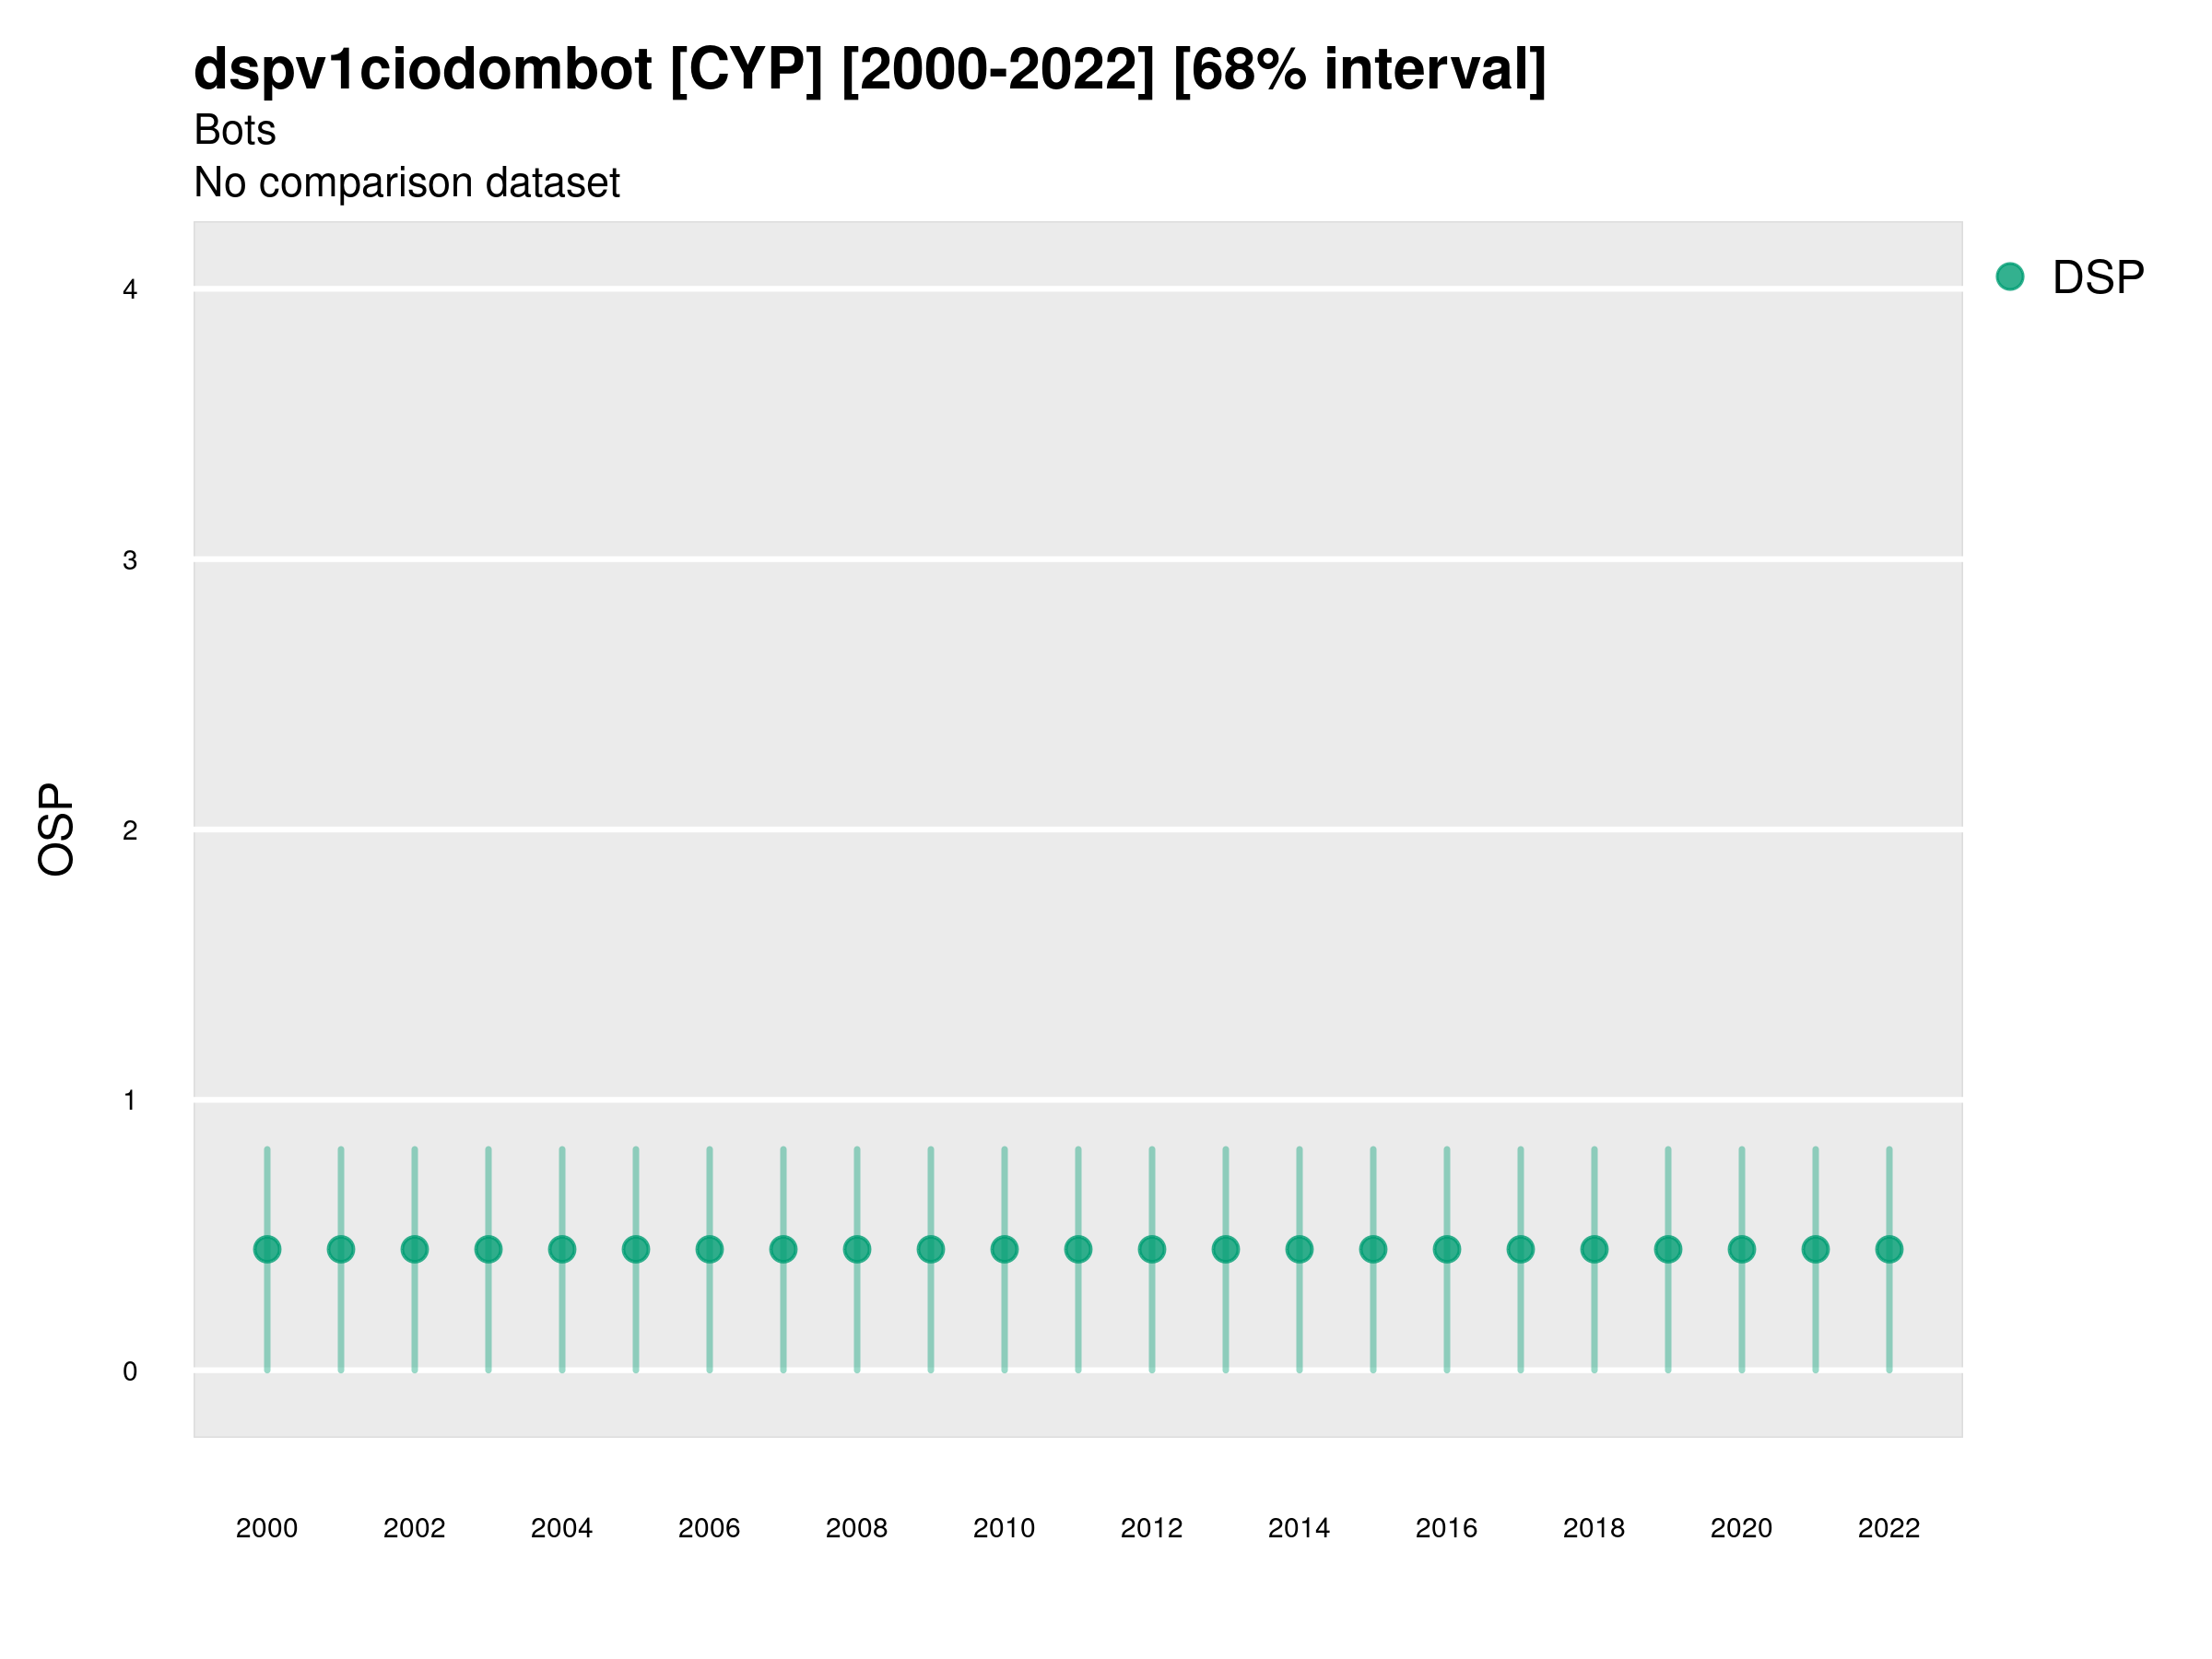Click the 2004 data point marker
Viewport: 2212px width, 1659px height.
pos(562,1249)
